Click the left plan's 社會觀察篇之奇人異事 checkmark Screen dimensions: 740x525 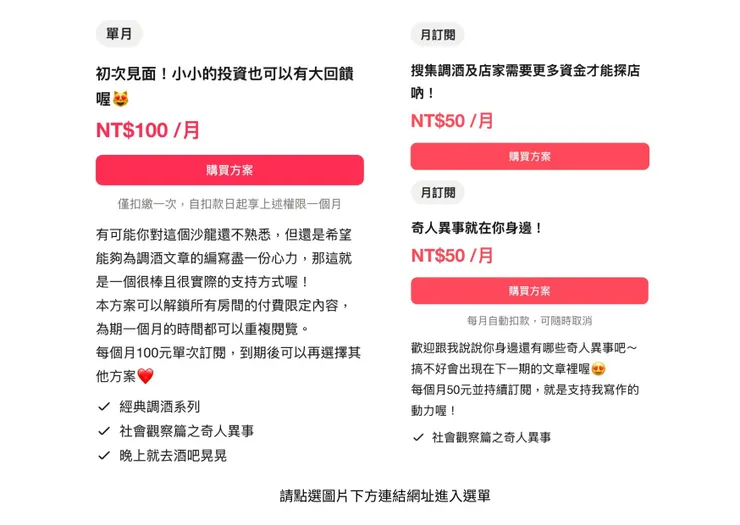click(x=104, y=431)
